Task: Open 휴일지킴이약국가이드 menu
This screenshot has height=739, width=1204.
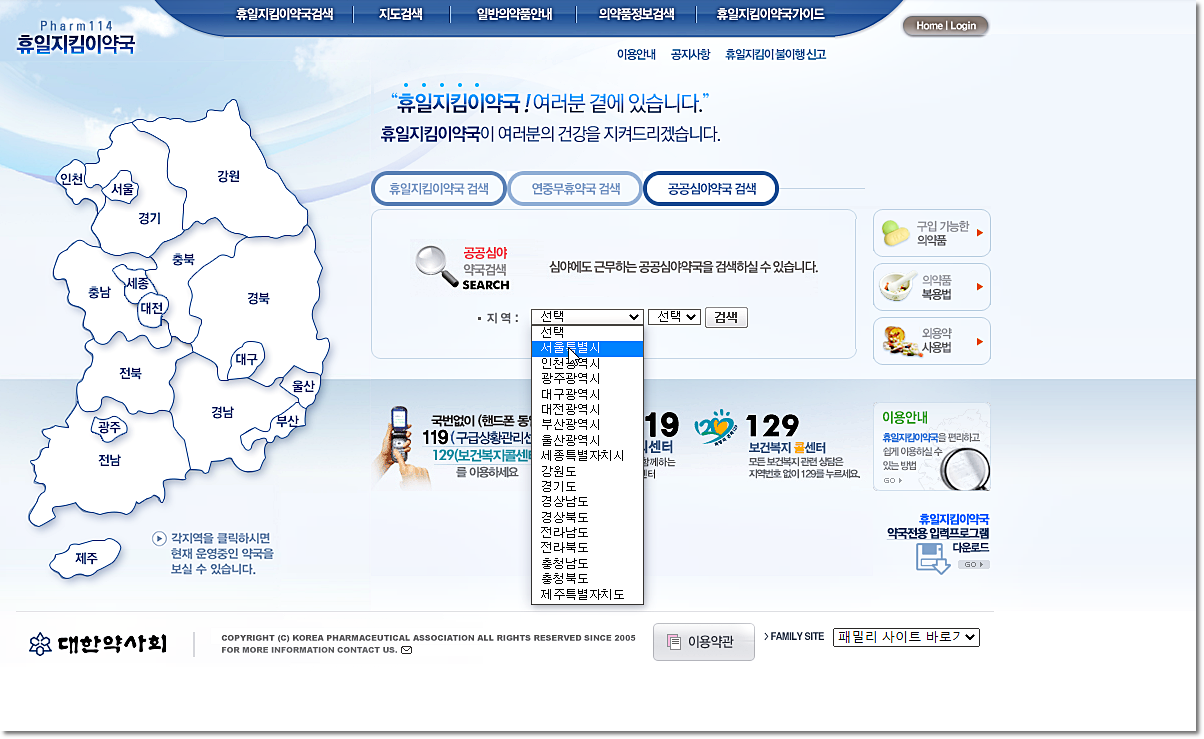Action: click(x=770, y=15)
